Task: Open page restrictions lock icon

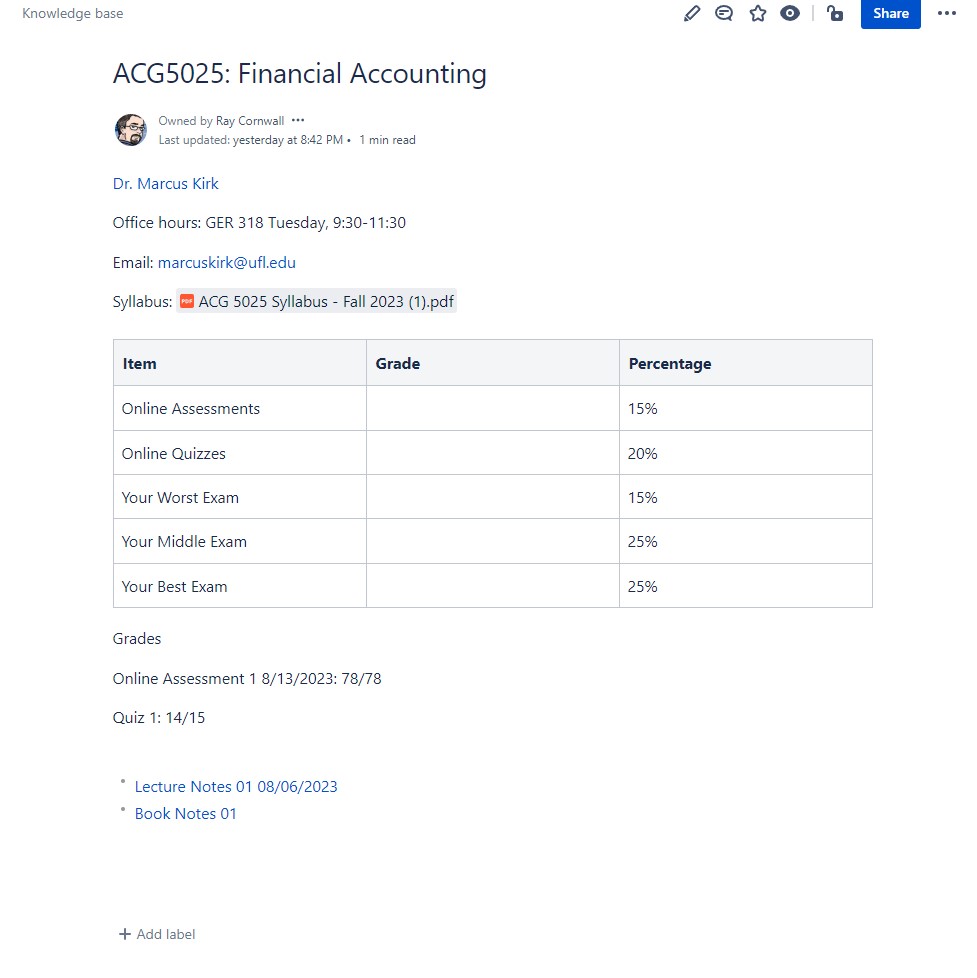Action: point(835,13)
